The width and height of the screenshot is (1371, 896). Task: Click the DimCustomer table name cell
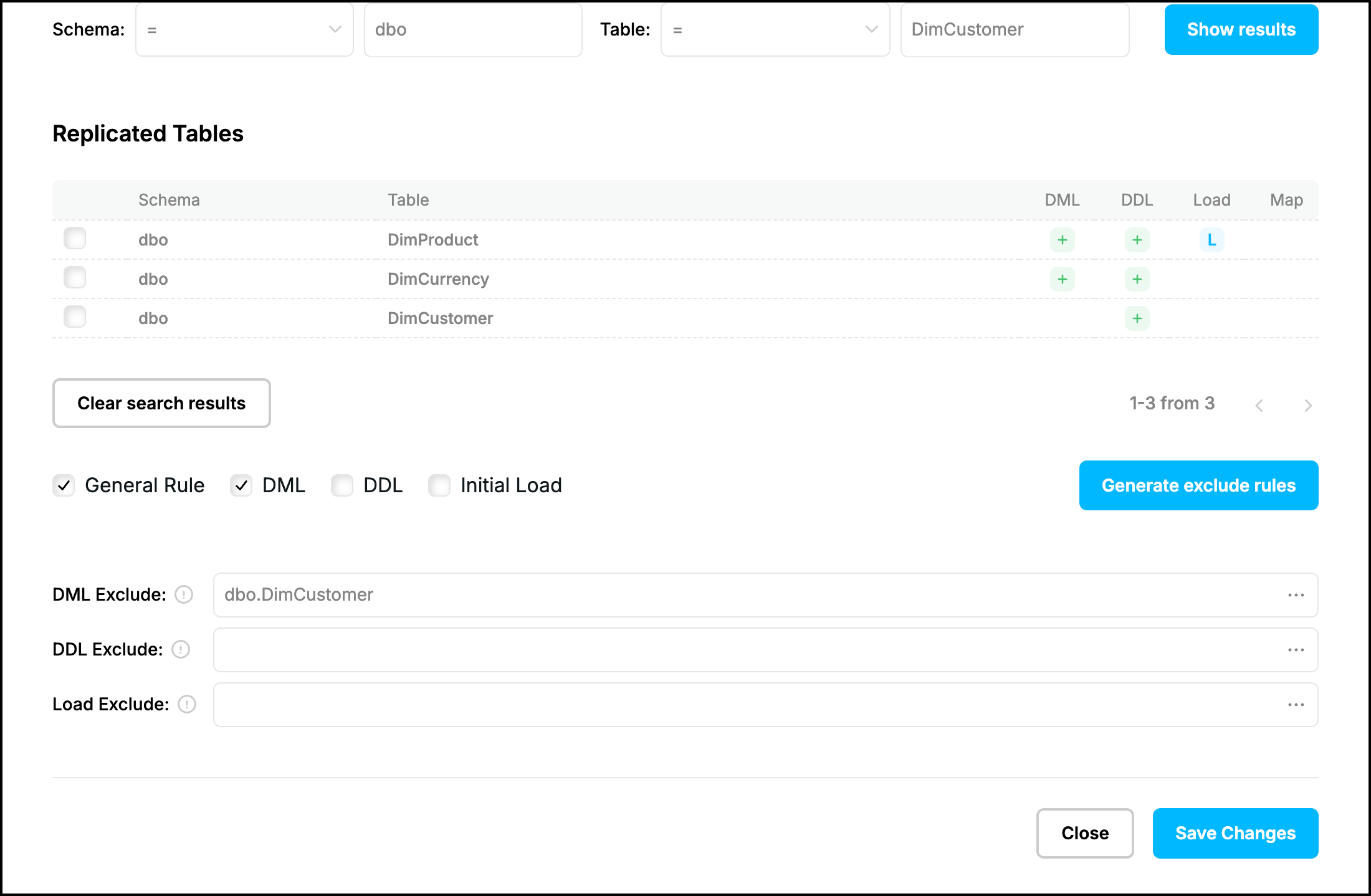pos(440,318)
